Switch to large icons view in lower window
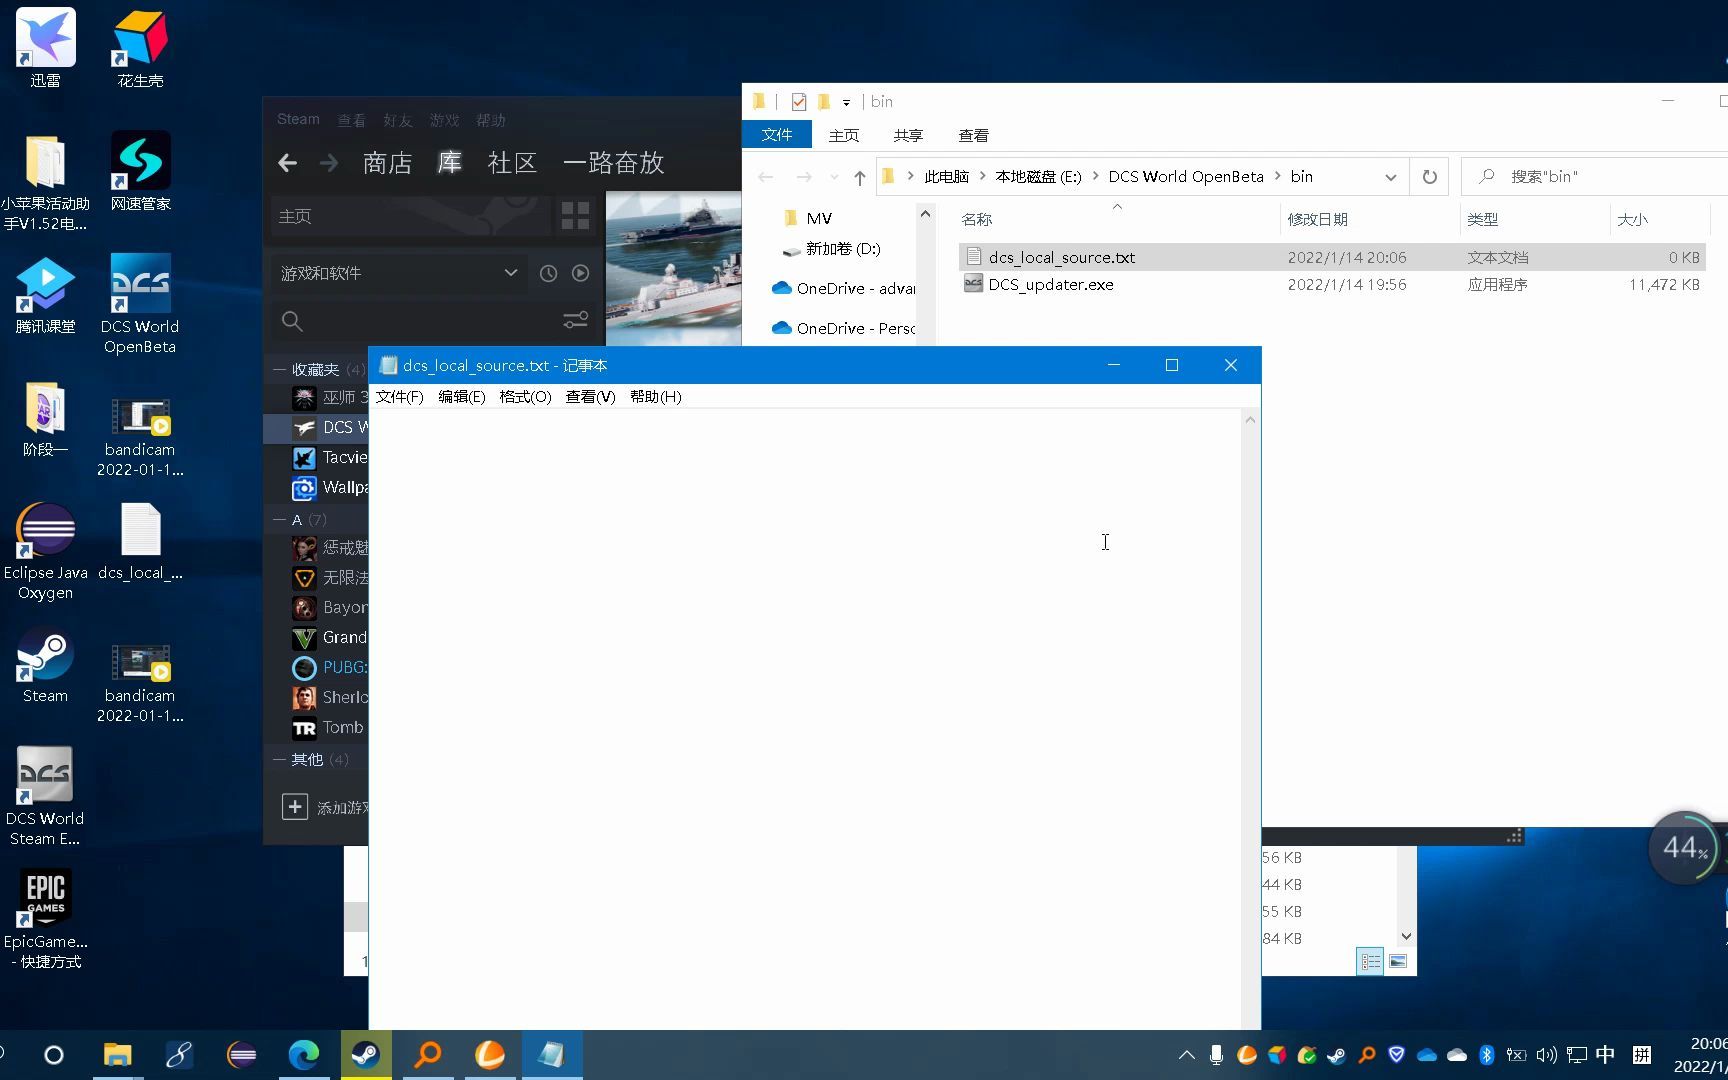Image resolution: width=1728 pixels, height=1080 pixels. pos(1398,961)
